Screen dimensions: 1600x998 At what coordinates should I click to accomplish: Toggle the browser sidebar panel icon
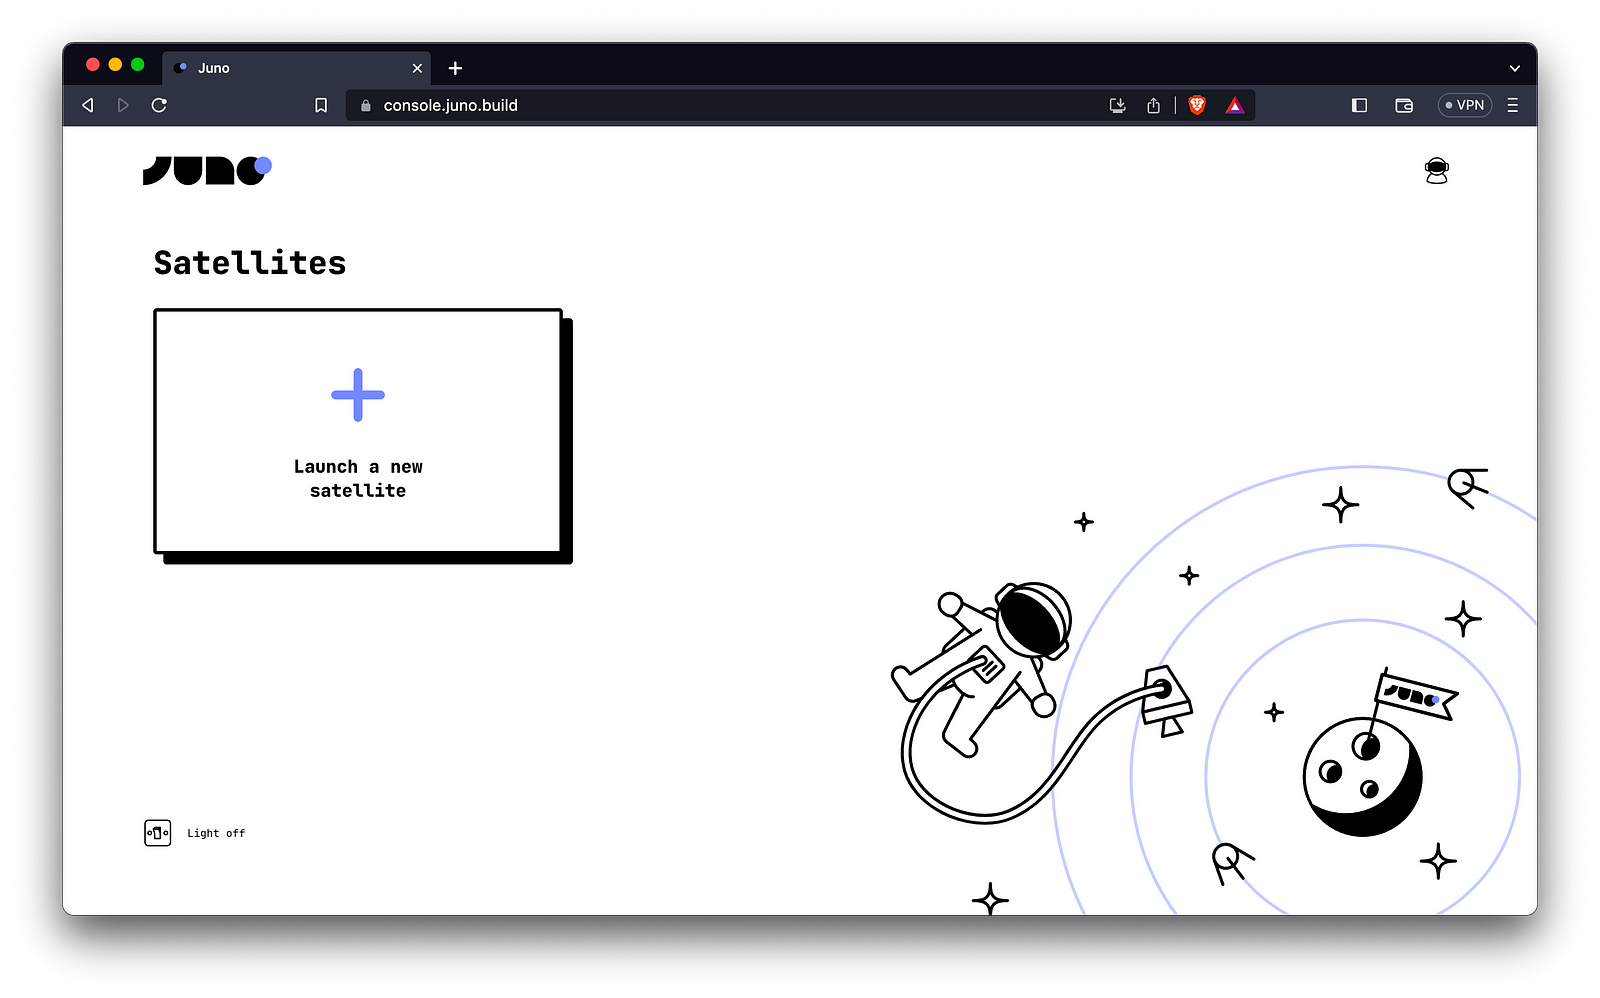[x=1359, y=104]
